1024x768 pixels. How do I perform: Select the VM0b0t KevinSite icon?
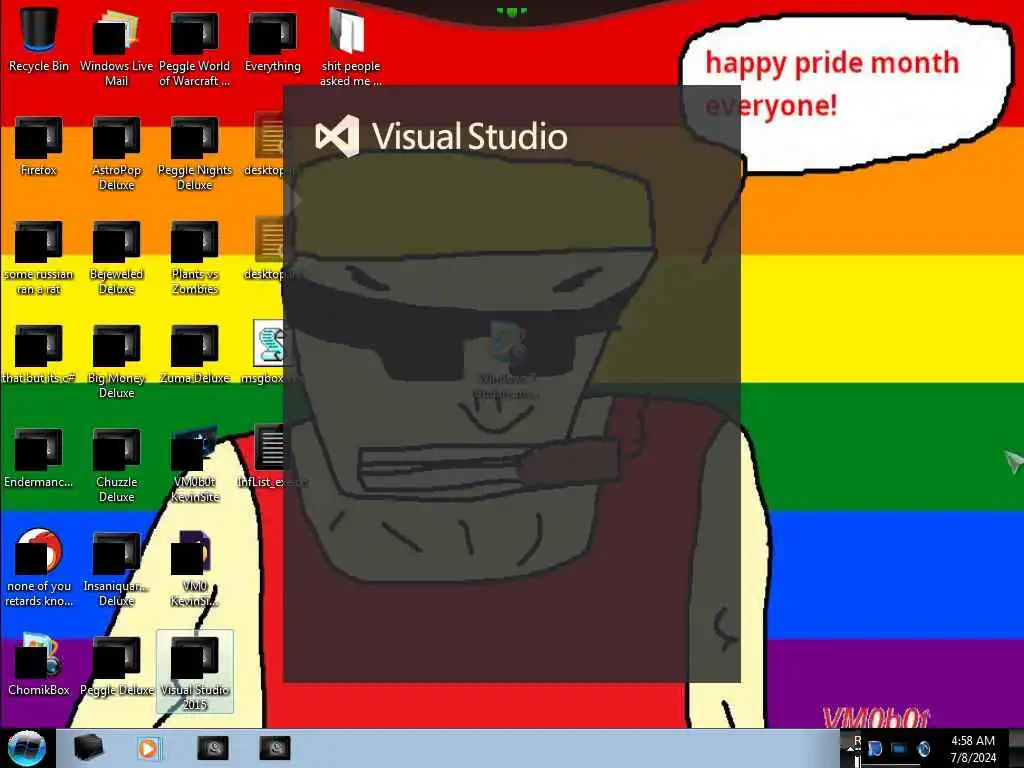click(x=195, y=466)
